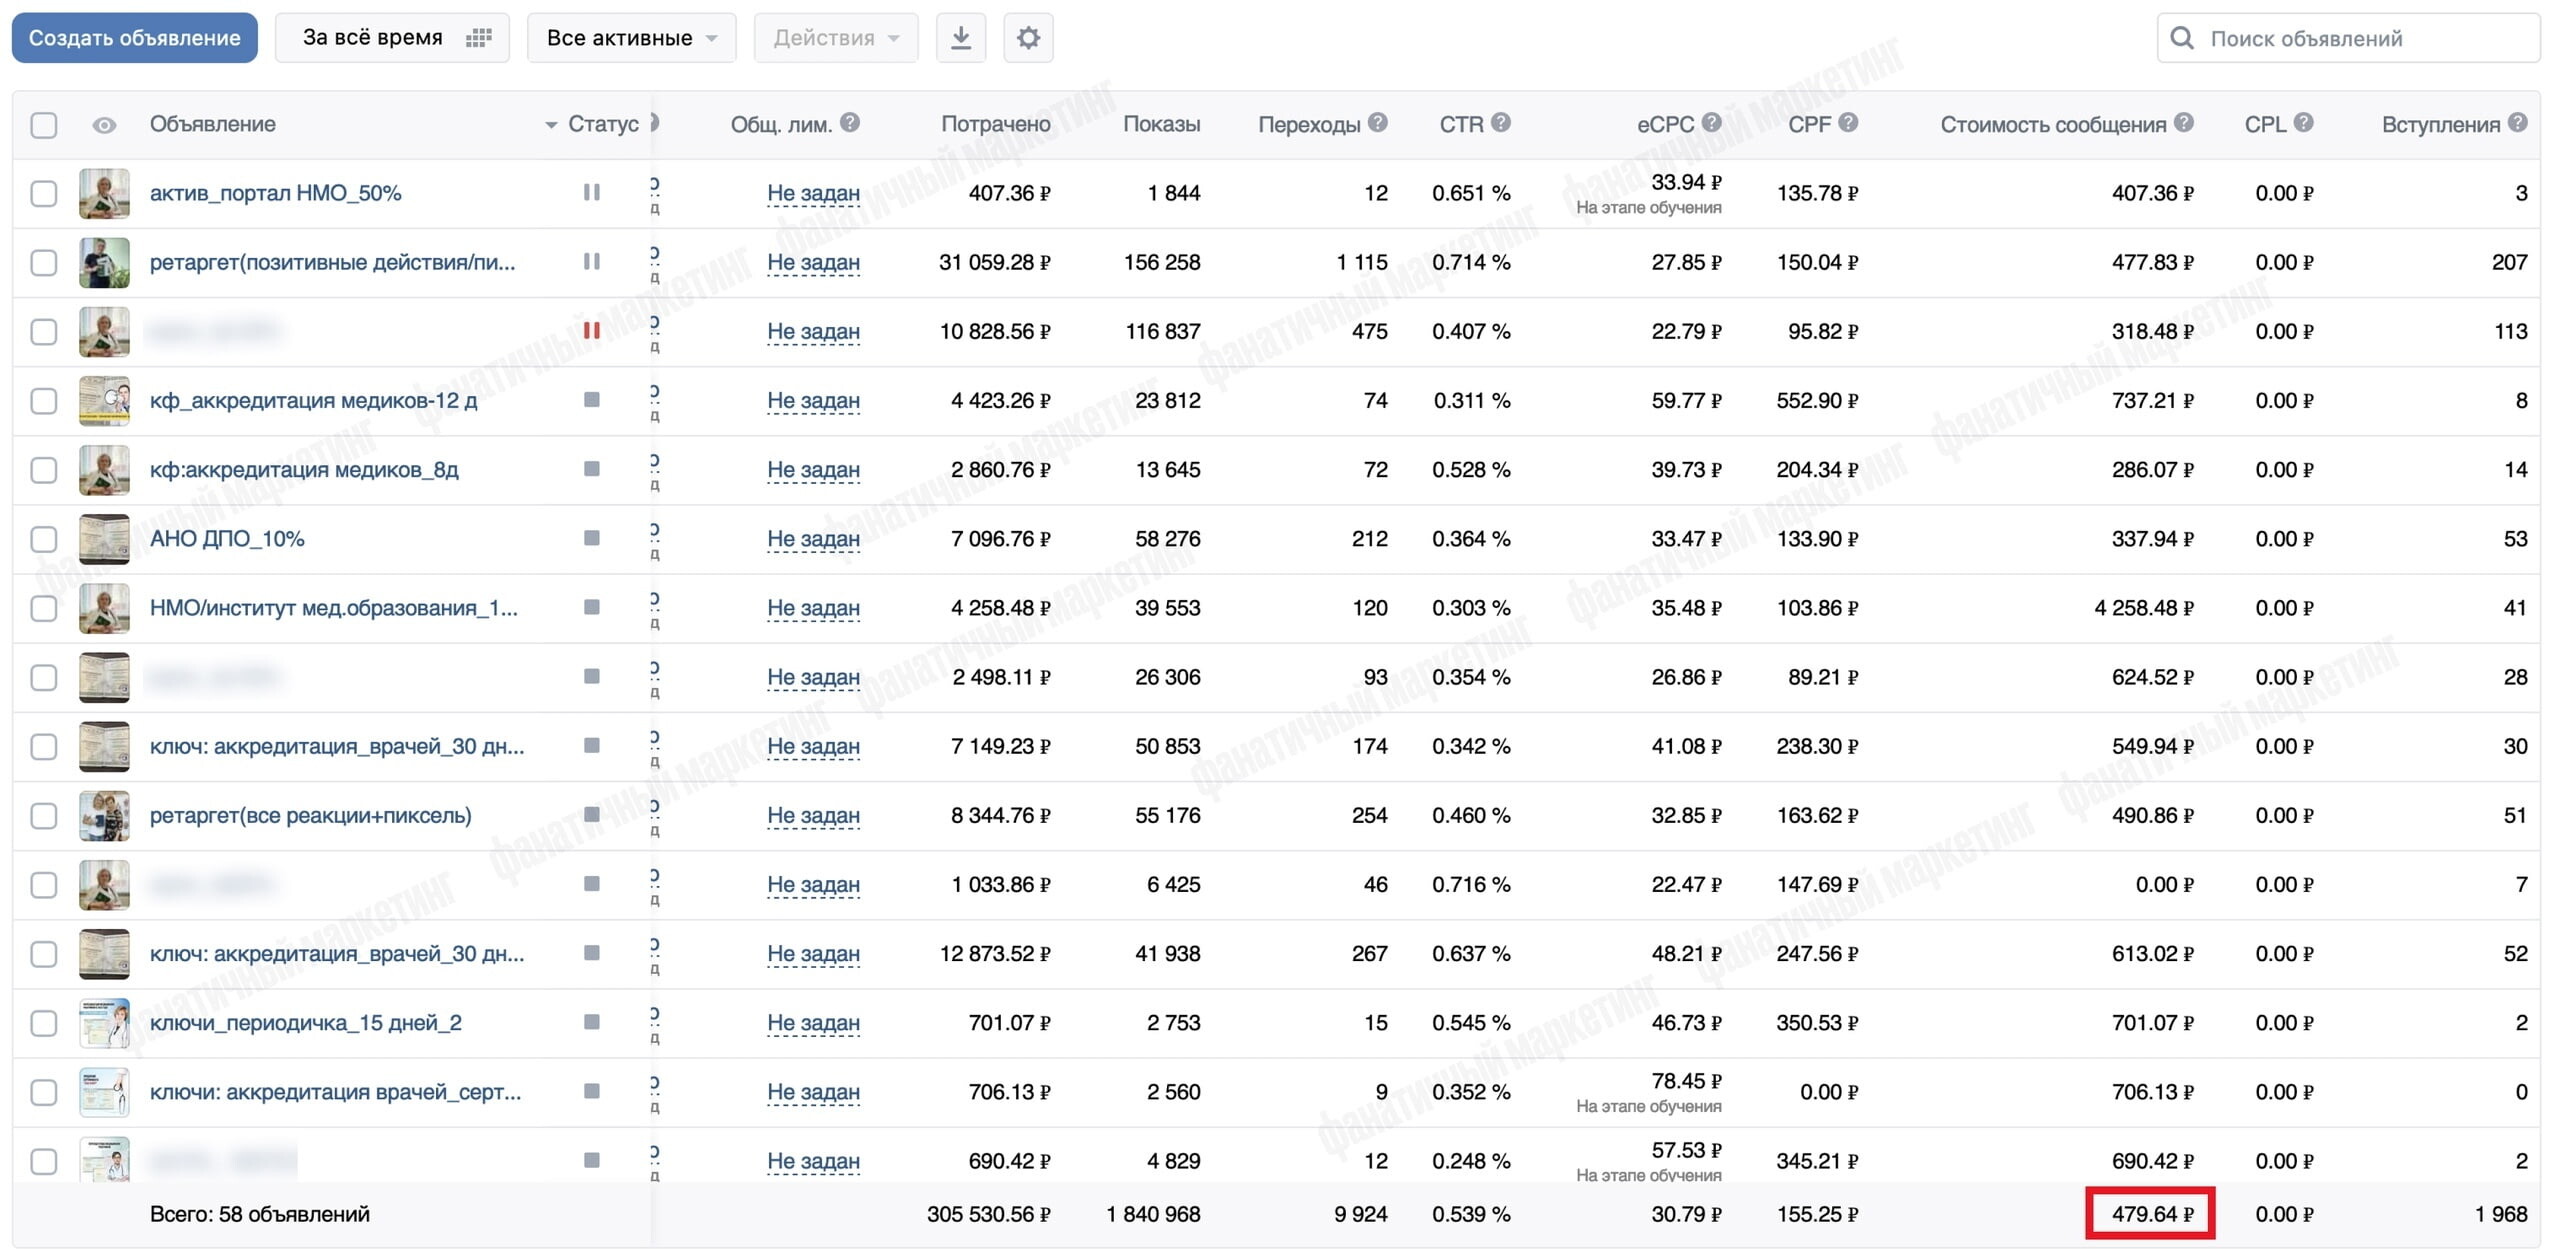Viewport: 2560px width, 1251px height.
Task: Click help icon beside eCPC header
Action: point(1711,122)
